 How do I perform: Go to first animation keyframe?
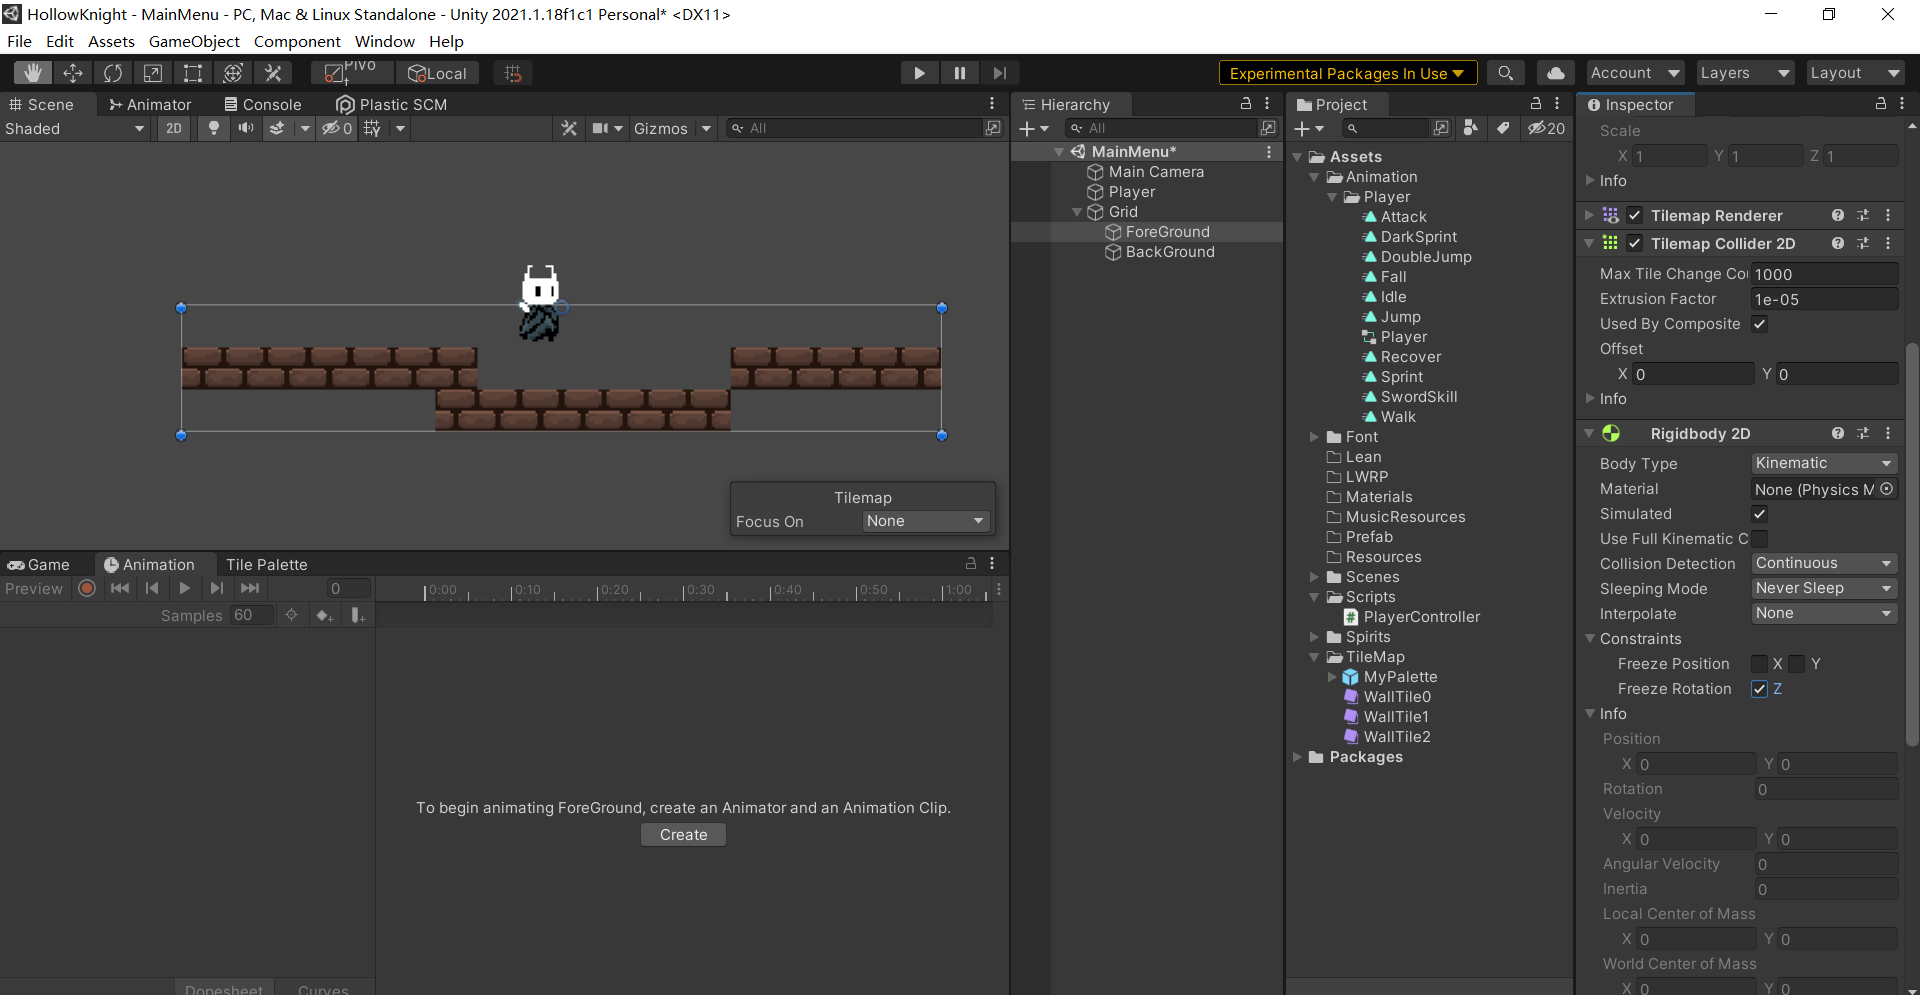coord(120,588)
